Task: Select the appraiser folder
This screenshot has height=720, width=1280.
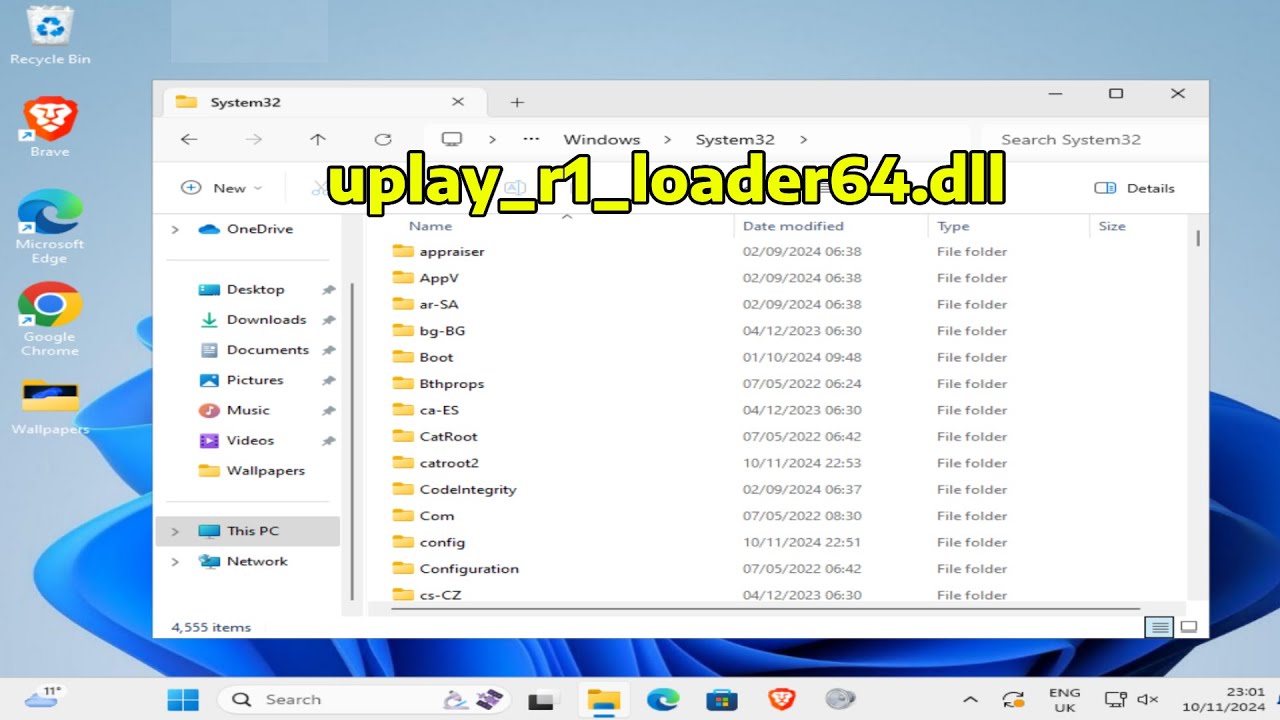Action: point(438,251)
